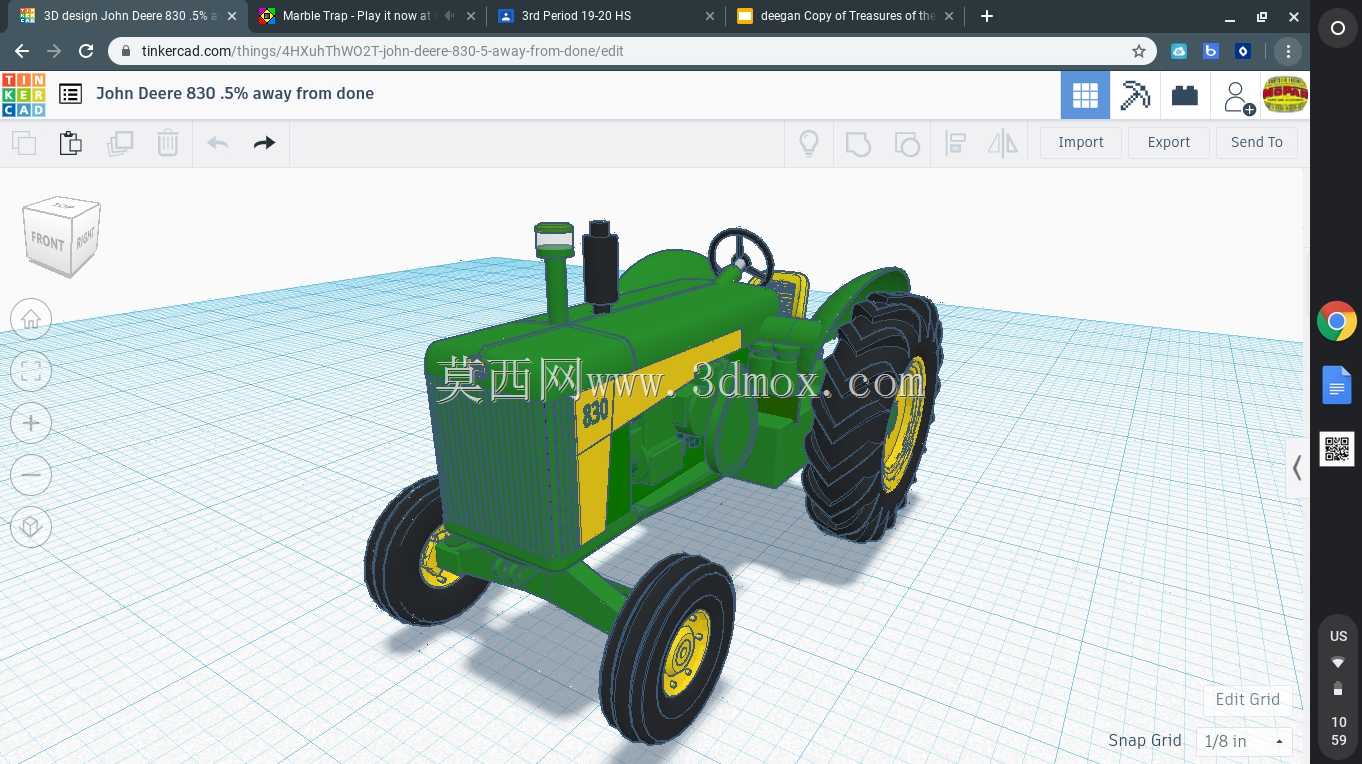Open the Chrome three-dot menu

[1288, 51]
